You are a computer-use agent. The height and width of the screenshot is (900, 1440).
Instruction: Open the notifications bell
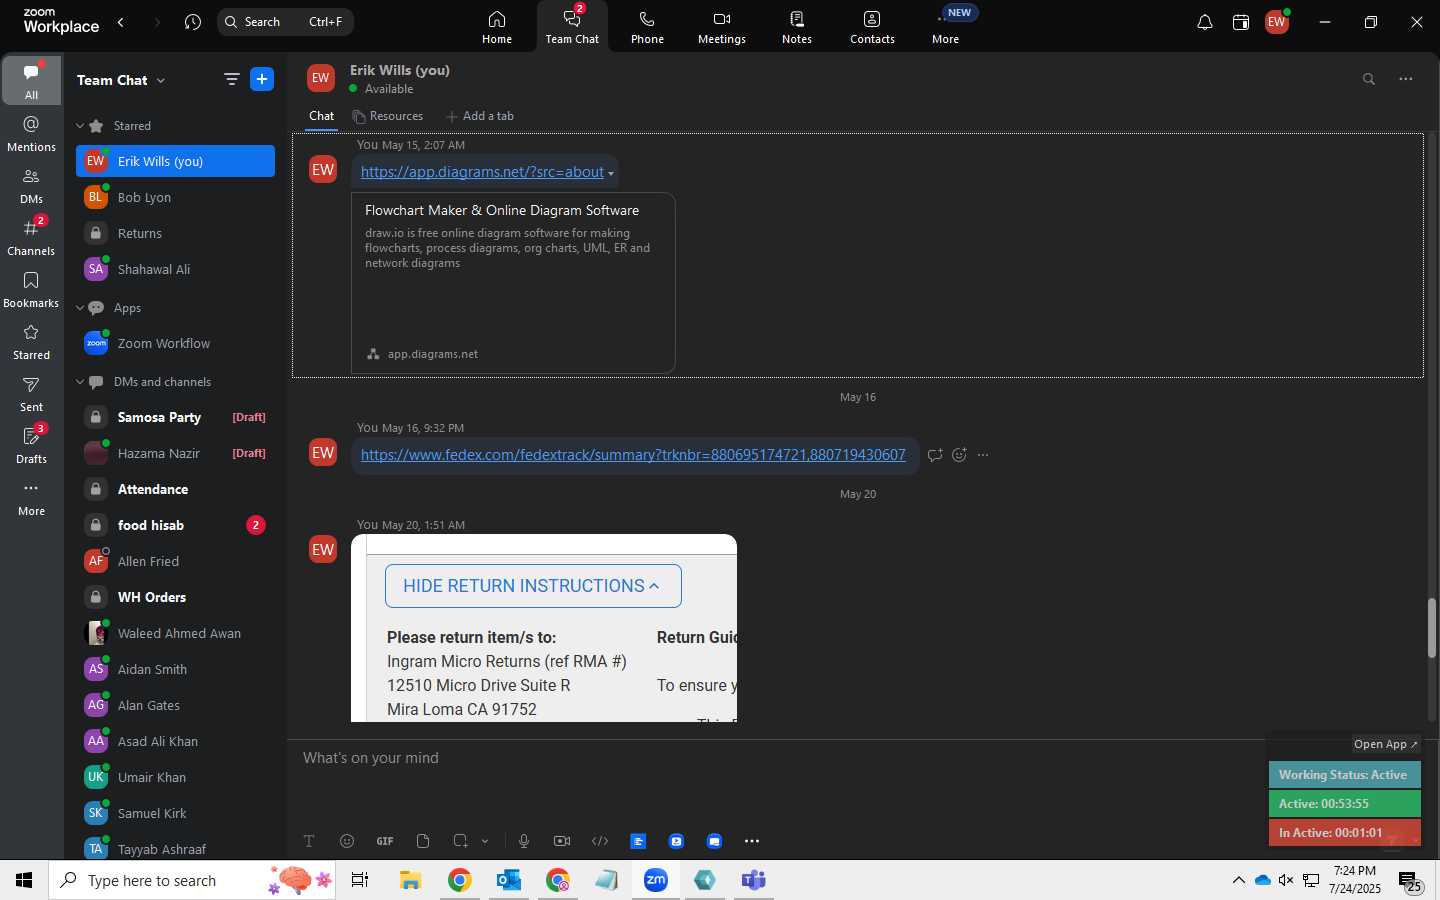click(x=1205, y=22)
